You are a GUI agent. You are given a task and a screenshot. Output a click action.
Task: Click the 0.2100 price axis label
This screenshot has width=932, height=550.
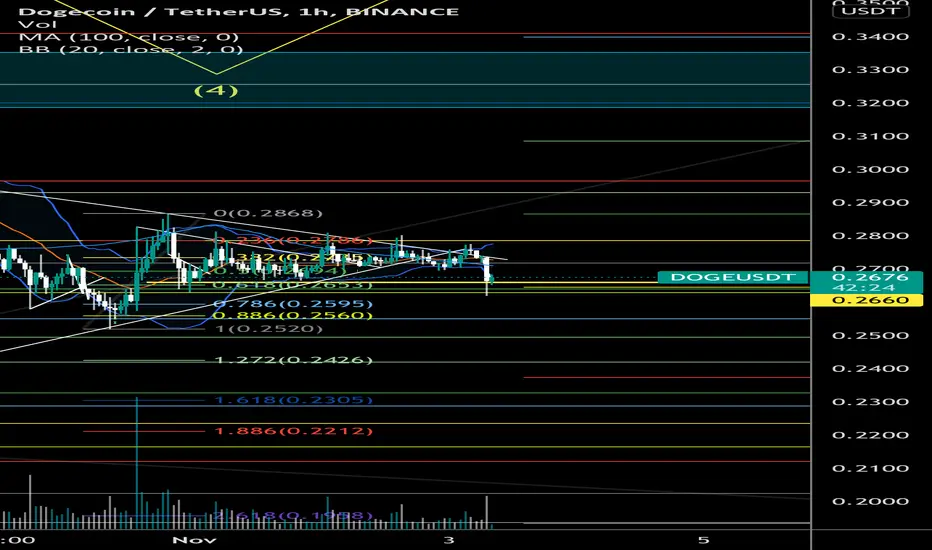[870, 469]
